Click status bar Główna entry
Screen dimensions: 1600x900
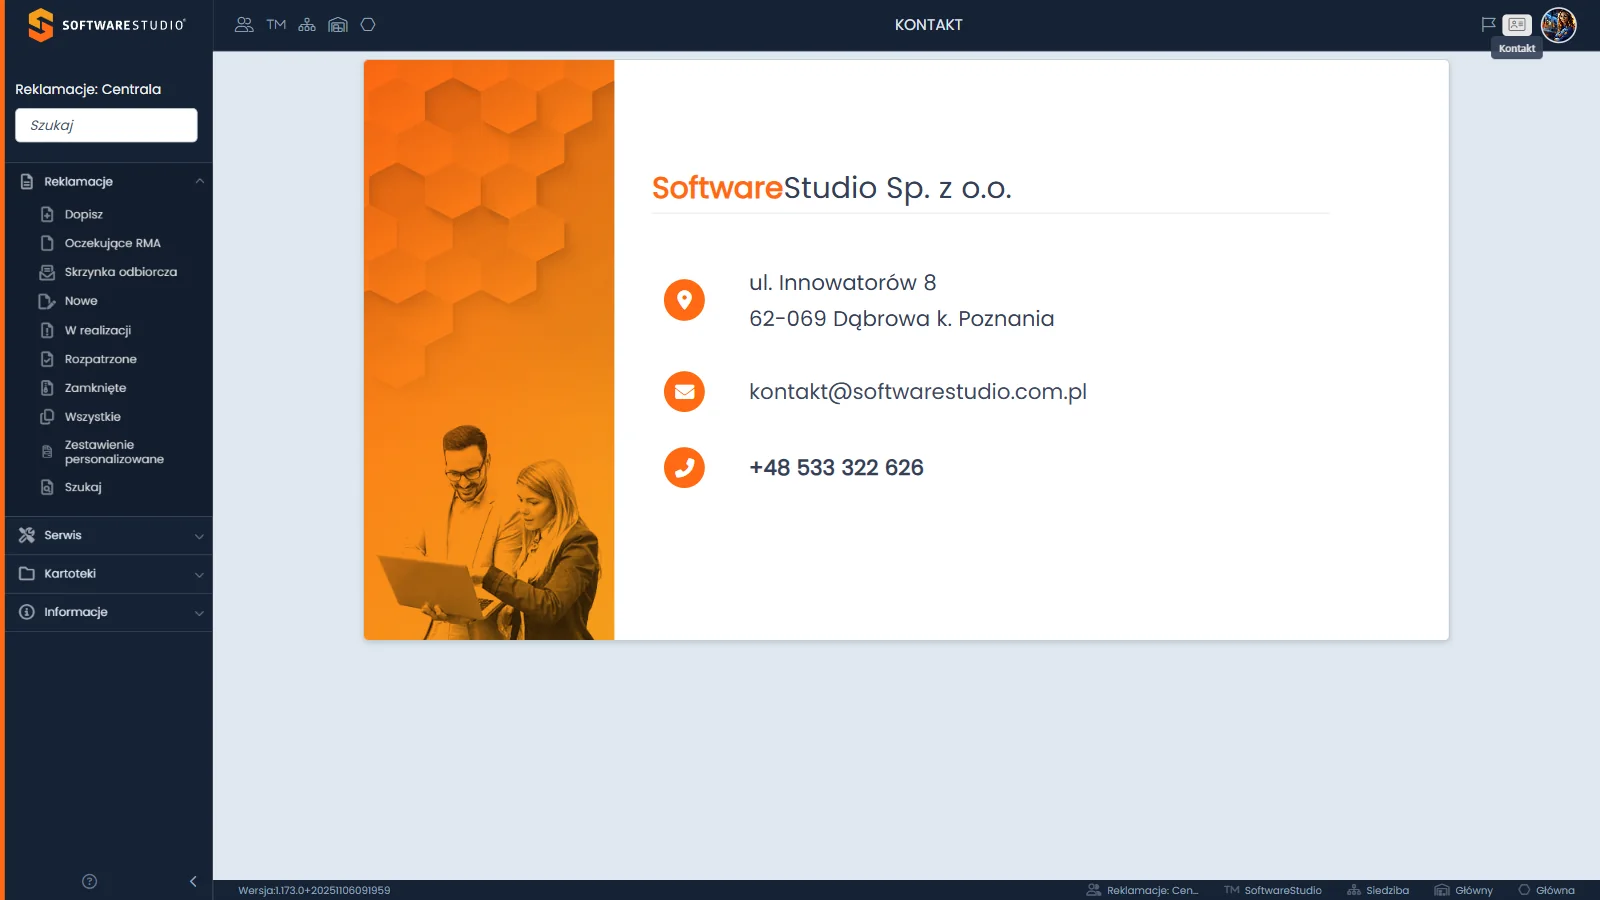point(1546,890)
